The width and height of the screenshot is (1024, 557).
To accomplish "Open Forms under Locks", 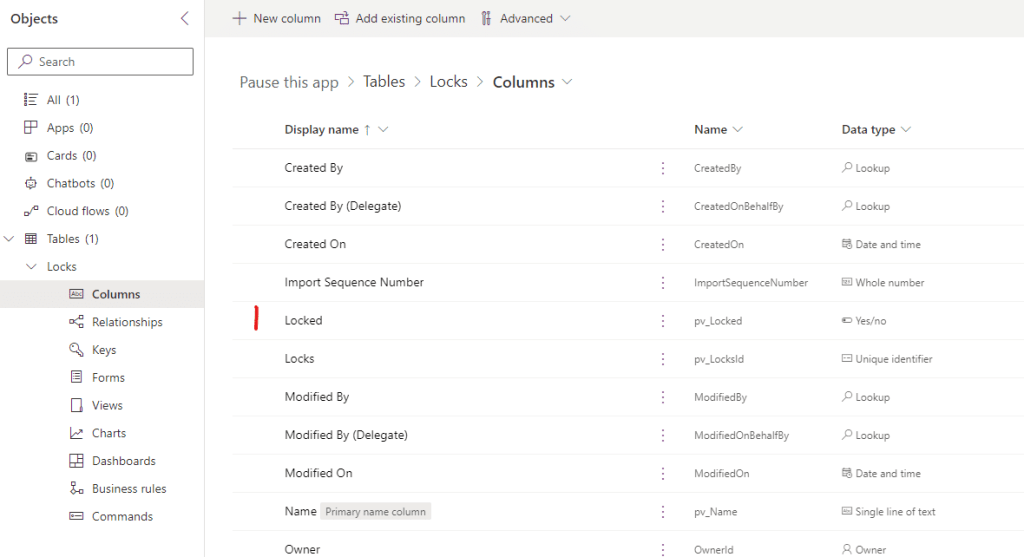I will [97, 377].
